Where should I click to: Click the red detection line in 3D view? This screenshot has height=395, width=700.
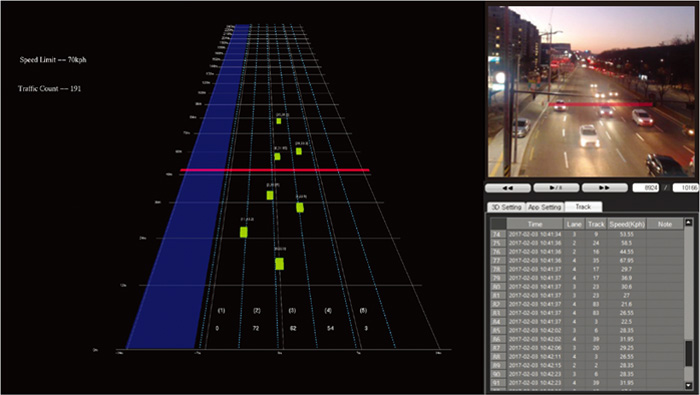click(275, 170)
